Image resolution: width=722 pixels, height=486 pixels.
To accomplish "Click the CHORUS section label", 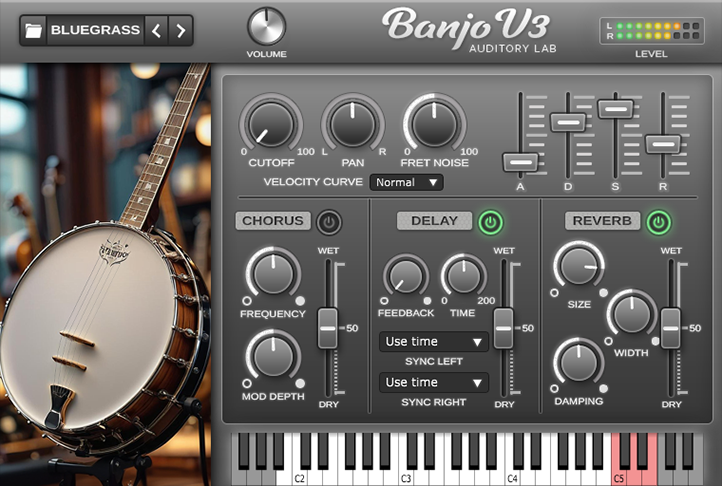I will coord(273,221).
